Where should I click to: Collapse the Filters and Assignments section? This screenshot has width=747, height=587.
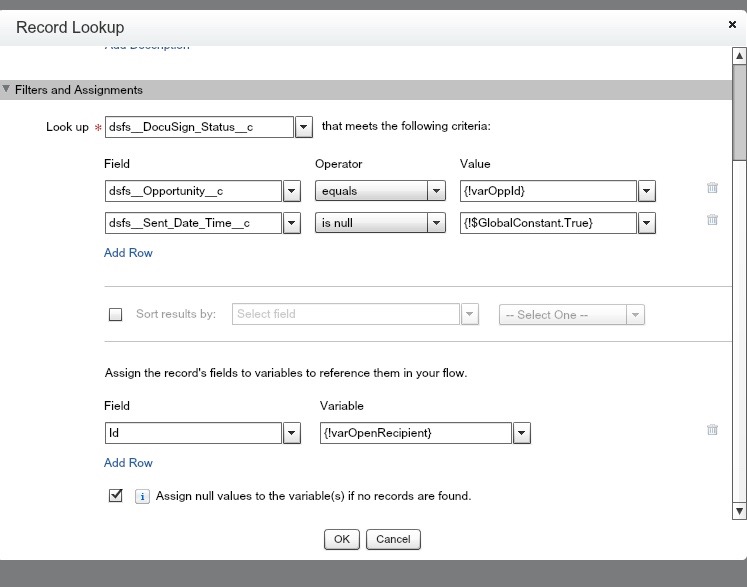[7, 90]
